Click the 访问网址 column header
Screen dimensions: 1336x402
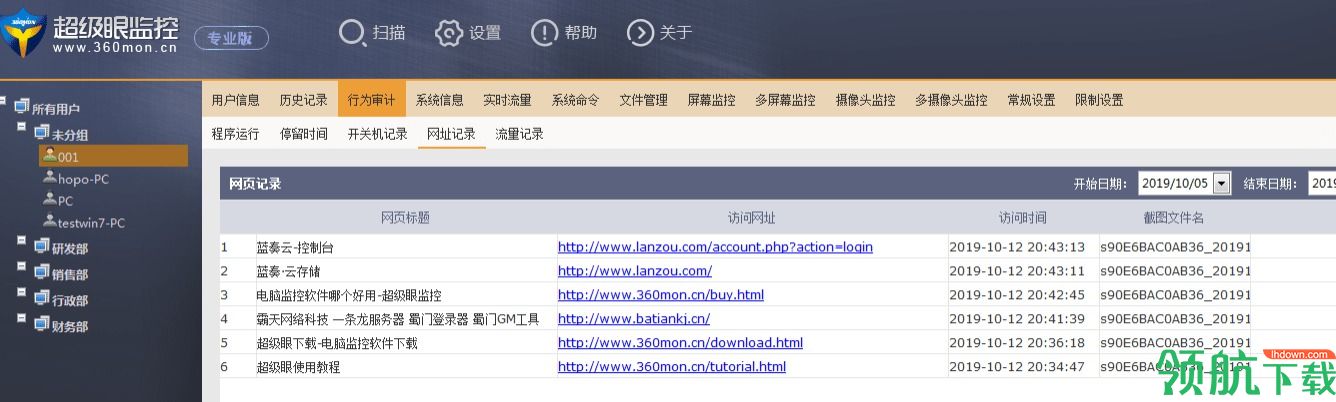[752, 218]
